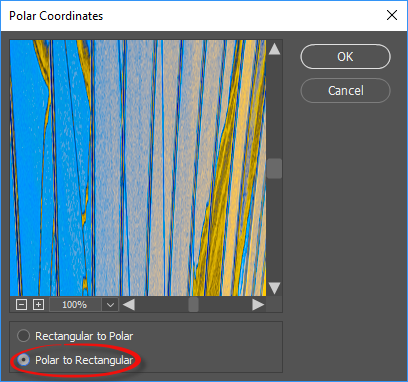408x382 pixels.
Task: Click the preview scroll right arrow
Action: [x=258, y=304]
